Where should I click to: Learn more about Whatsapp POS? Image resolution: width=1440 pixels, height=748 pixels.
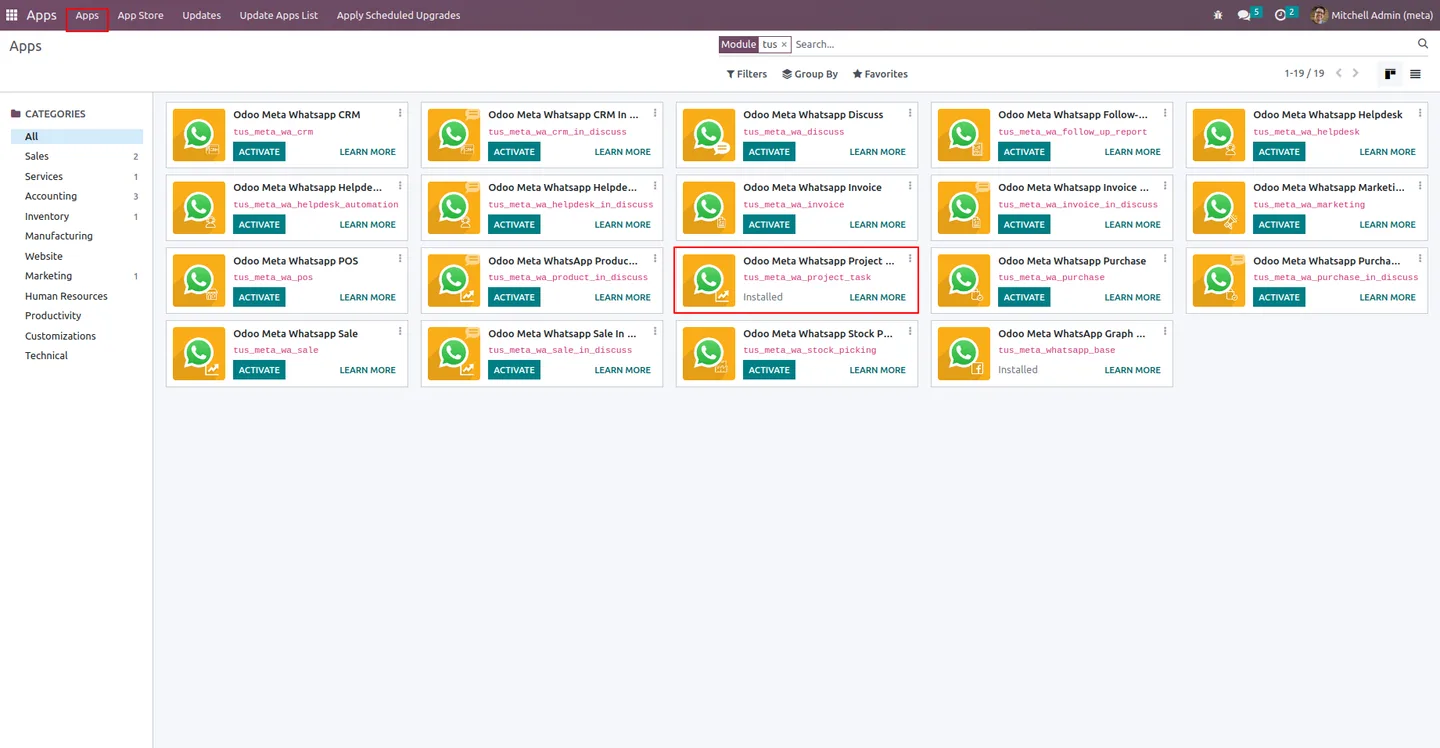click(367, 297)
